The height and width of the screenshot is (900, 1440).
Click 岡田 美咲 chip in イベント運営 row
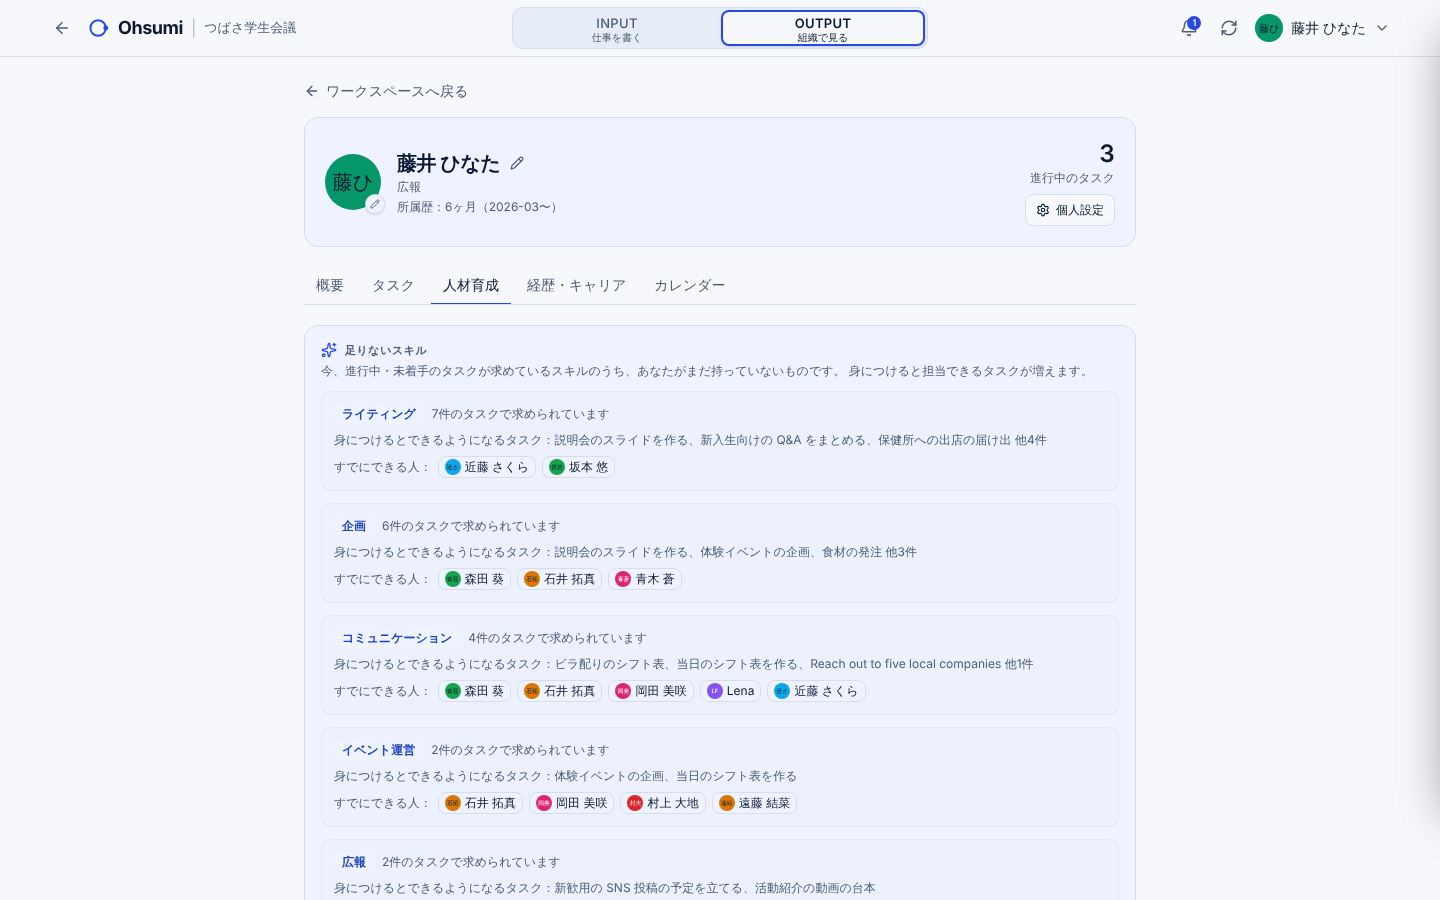[572, 803]
